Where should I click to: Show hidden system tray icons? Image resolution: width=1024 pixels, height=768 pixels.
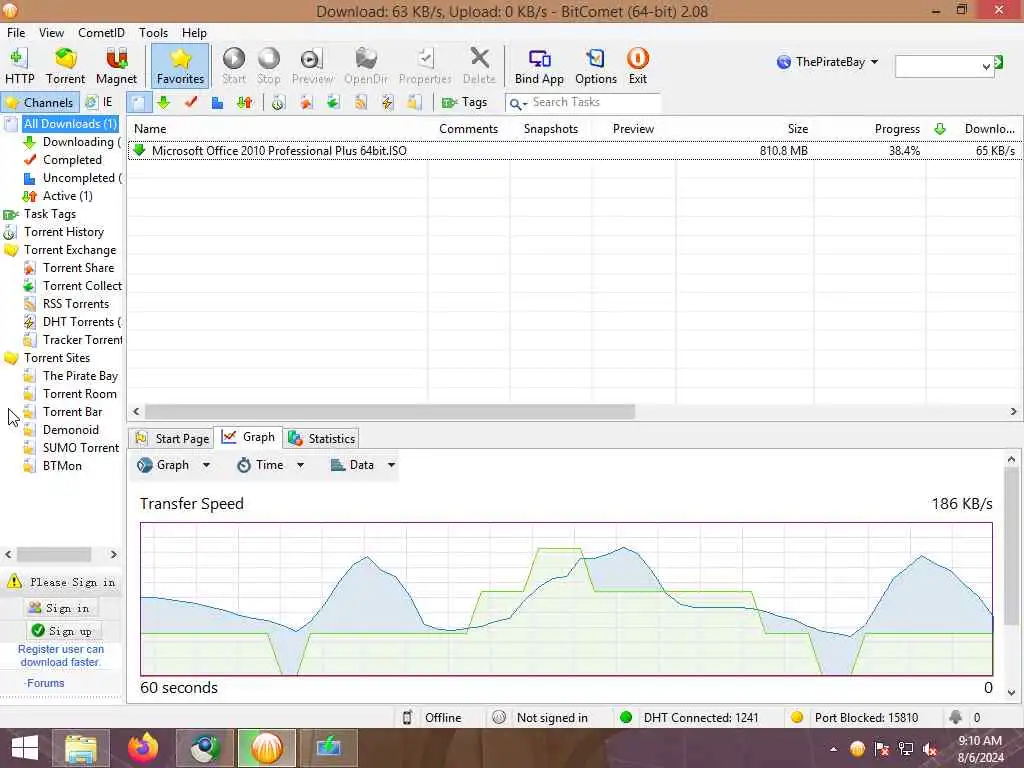pos(833,749)
